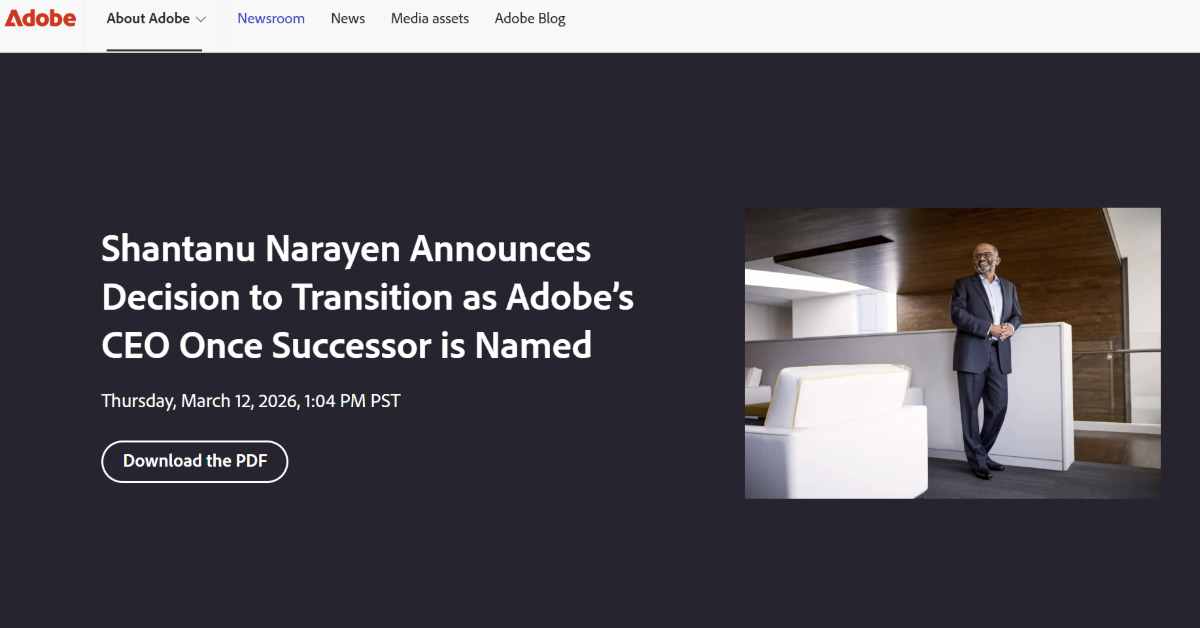Select the Adobe brand mark top left
1200x628 pixels.
40,18
